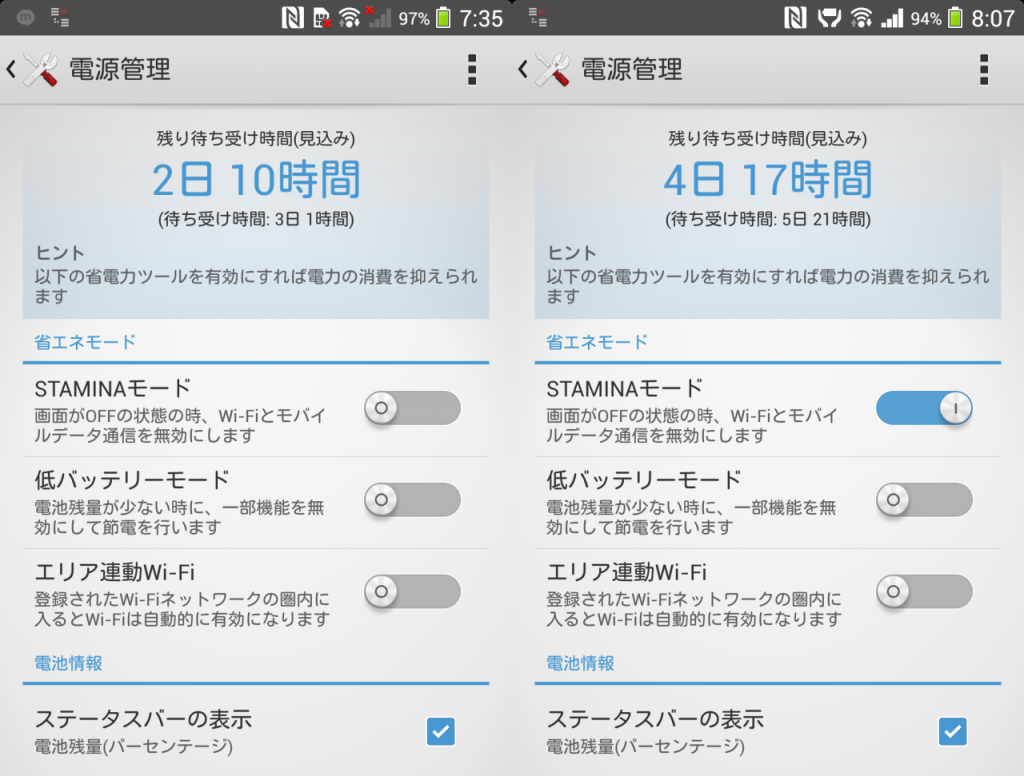
Task: Open STAMINAモード settings in right screen
Action: coord(692,411)
